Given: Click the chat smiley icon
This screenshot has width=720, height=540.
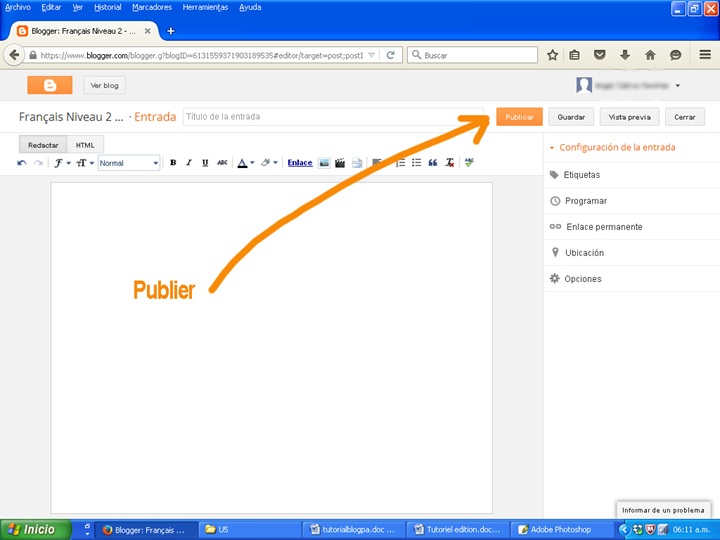Looking at the screenshot, I should point(675,55).
